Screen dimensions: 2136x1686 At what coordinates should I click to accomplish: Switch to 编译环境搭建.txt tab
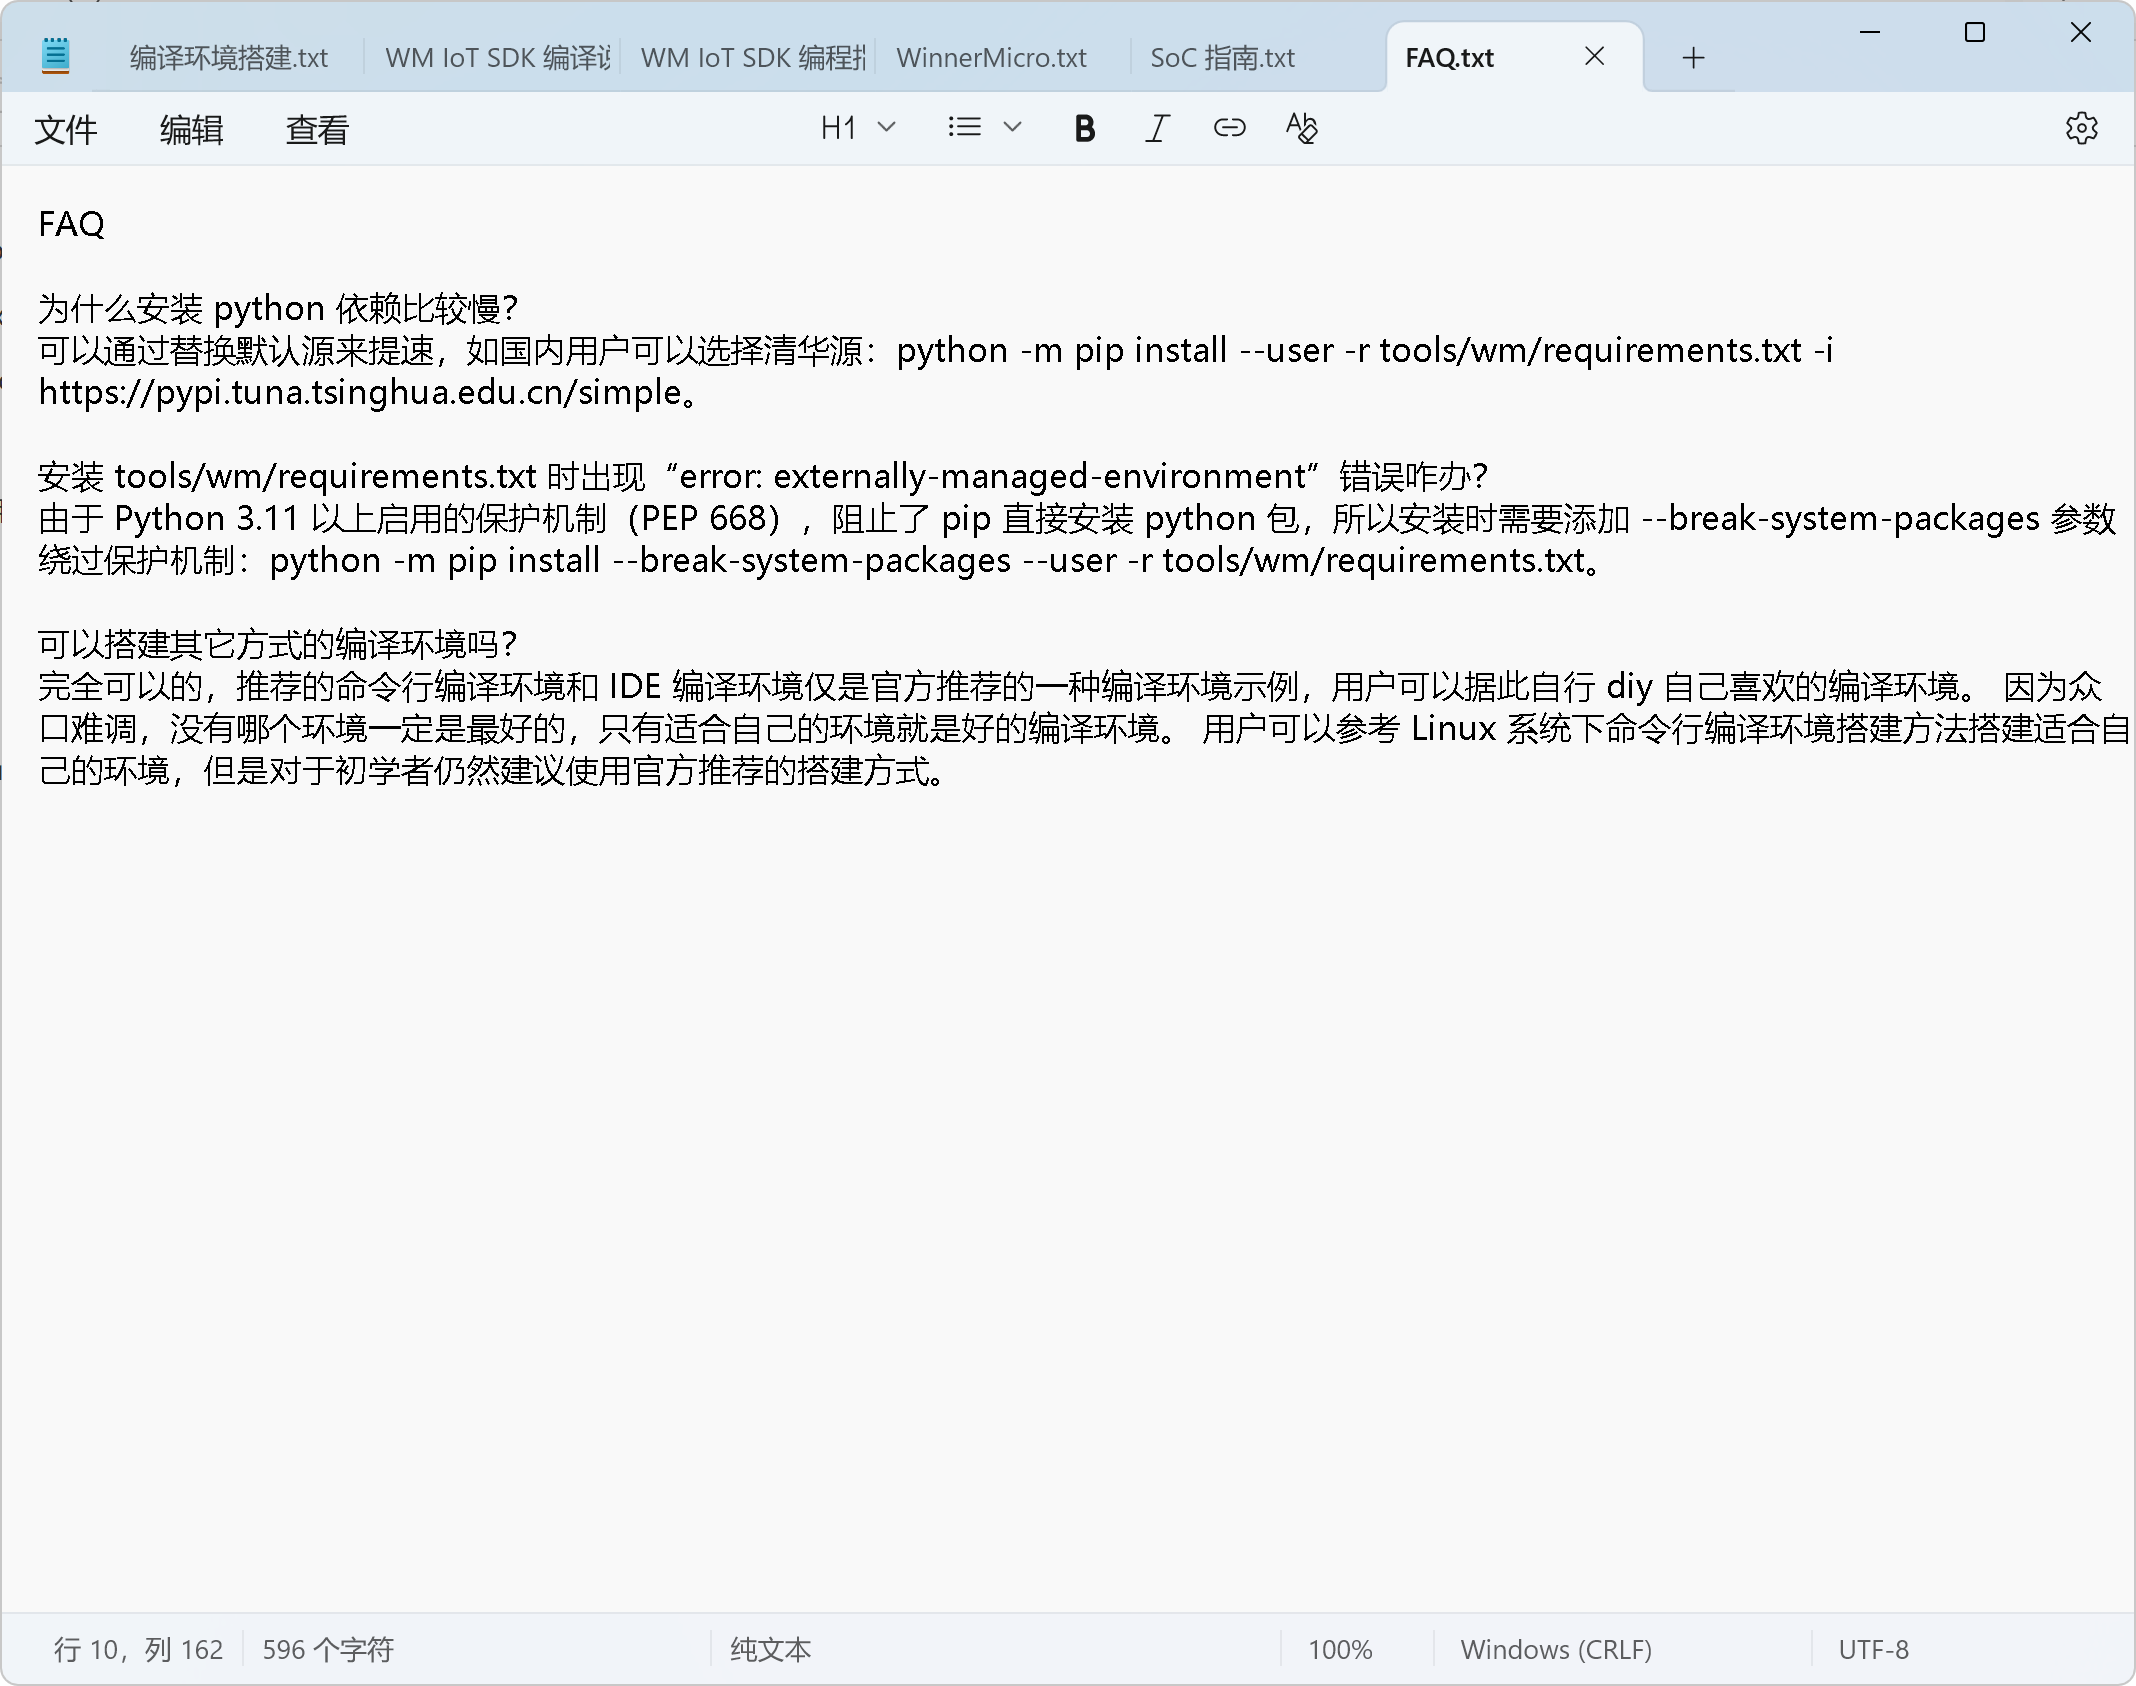coord(229,58)
